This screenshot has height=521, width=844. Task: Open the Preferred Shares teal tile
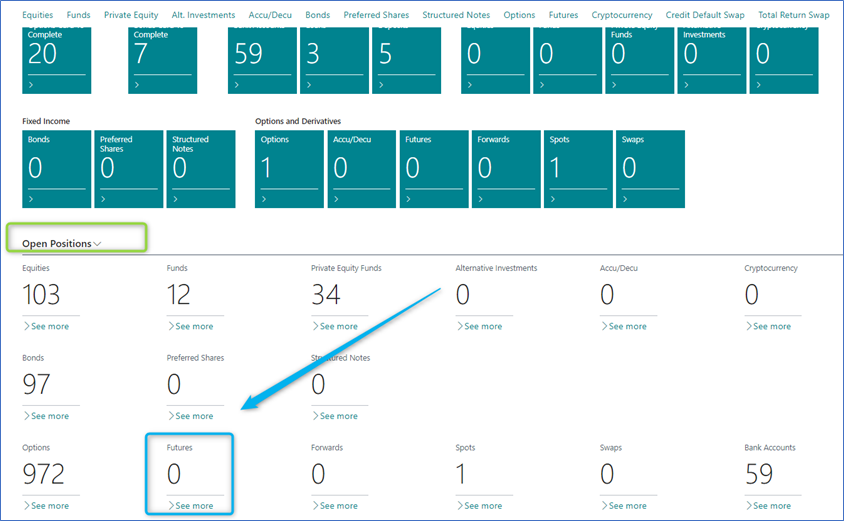129,169
